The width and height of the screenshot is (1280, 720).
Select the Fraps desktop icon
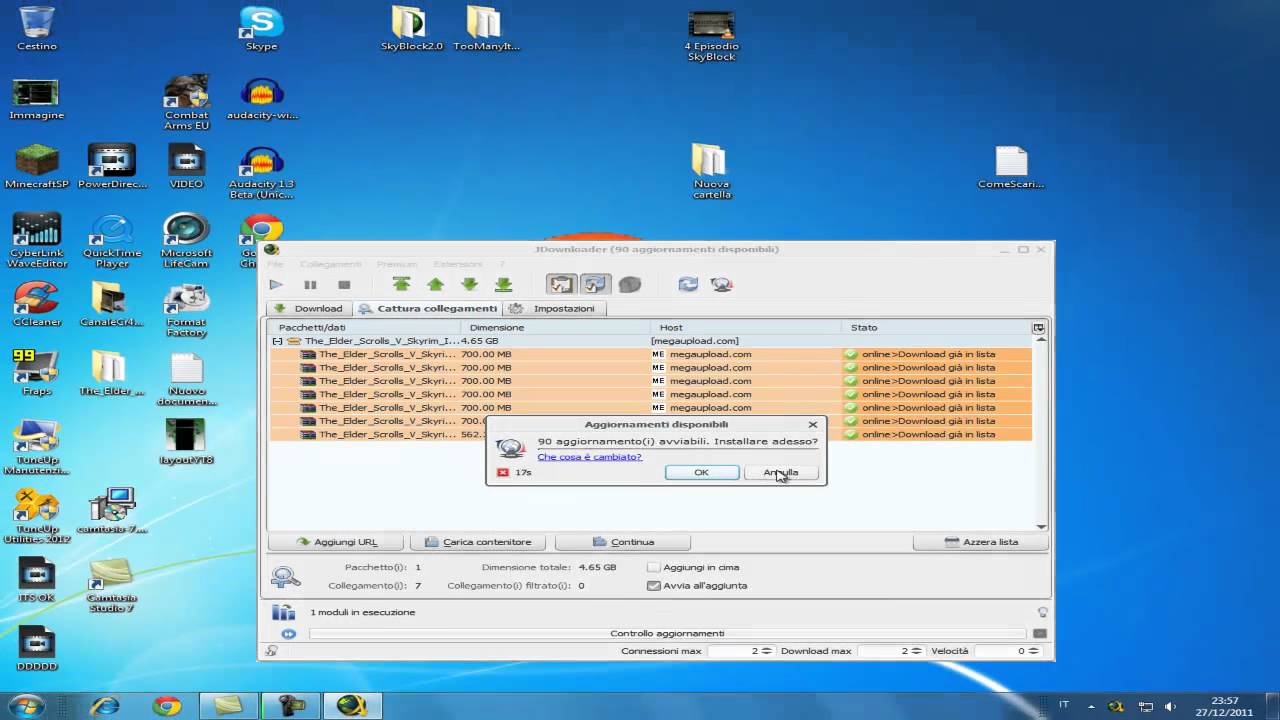point(37,374)
